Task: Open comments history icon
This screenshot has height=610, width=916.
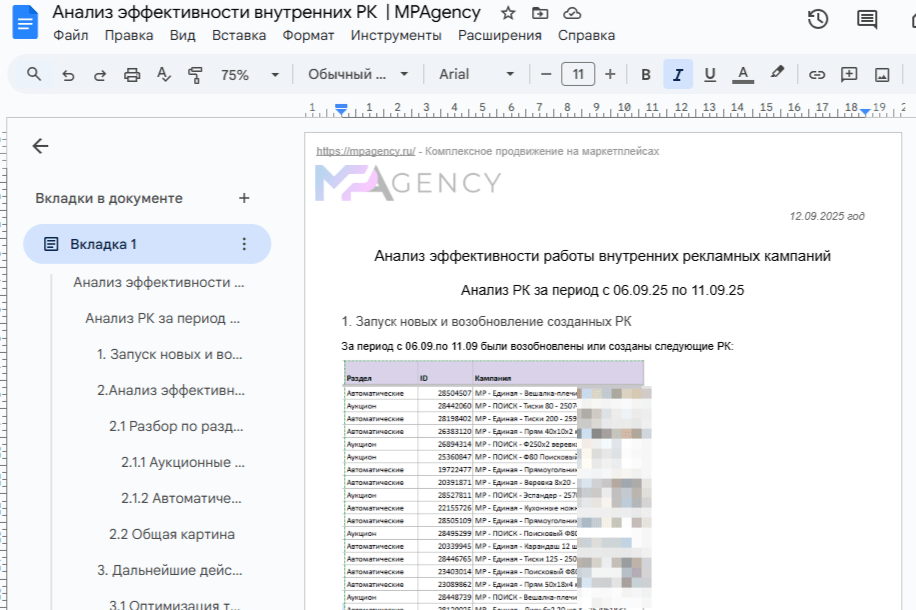Action: point(867,19)
